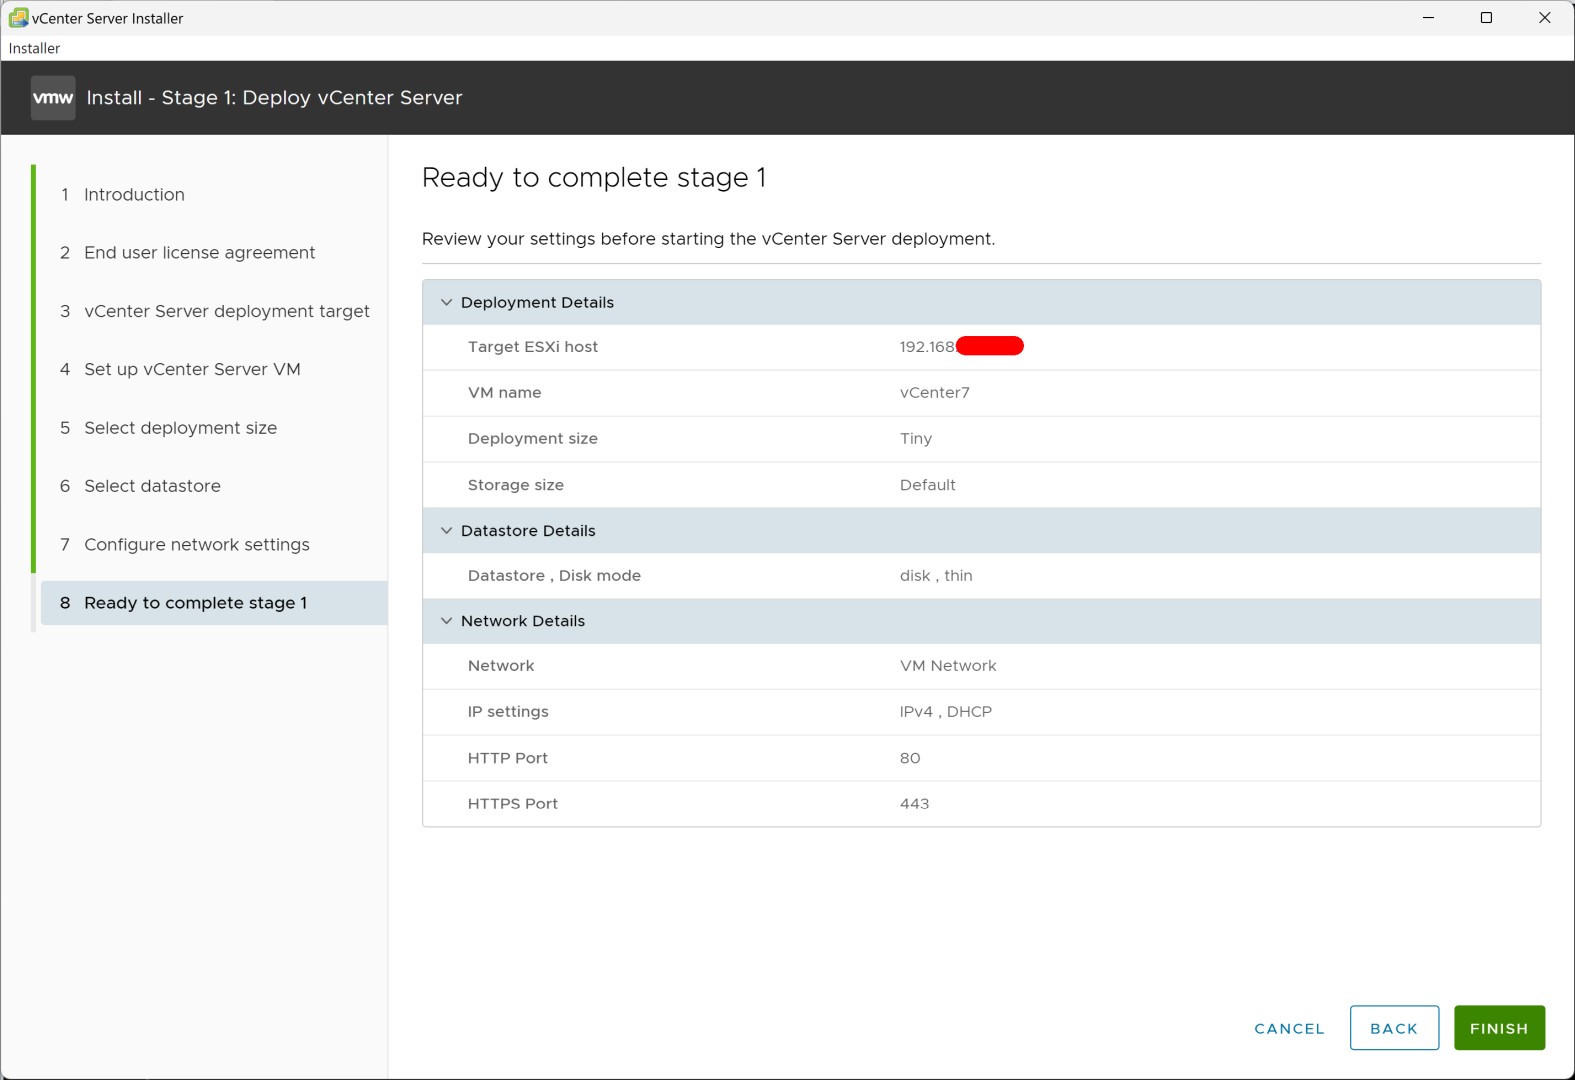Click the HTTPS Port value 443
The height and width of the screenshot is (1080, 1575).
click(914, 804)
